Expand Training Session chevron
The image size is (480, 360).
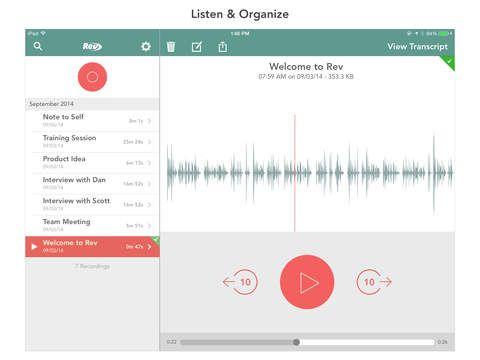point(149,142)
